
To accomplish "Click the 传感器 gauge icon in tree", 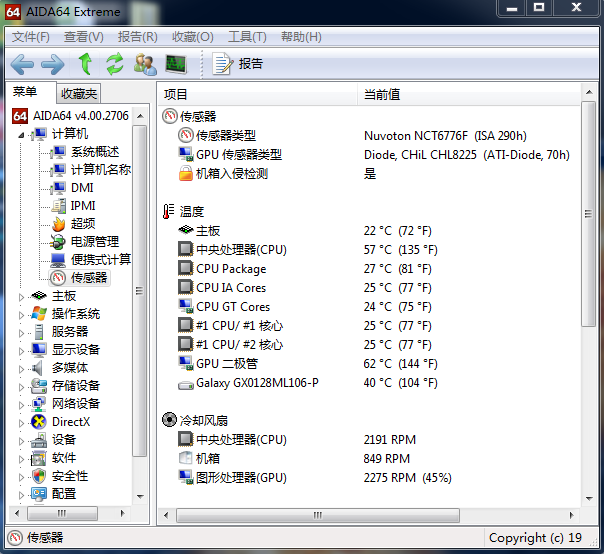I will tap(58, 278).
